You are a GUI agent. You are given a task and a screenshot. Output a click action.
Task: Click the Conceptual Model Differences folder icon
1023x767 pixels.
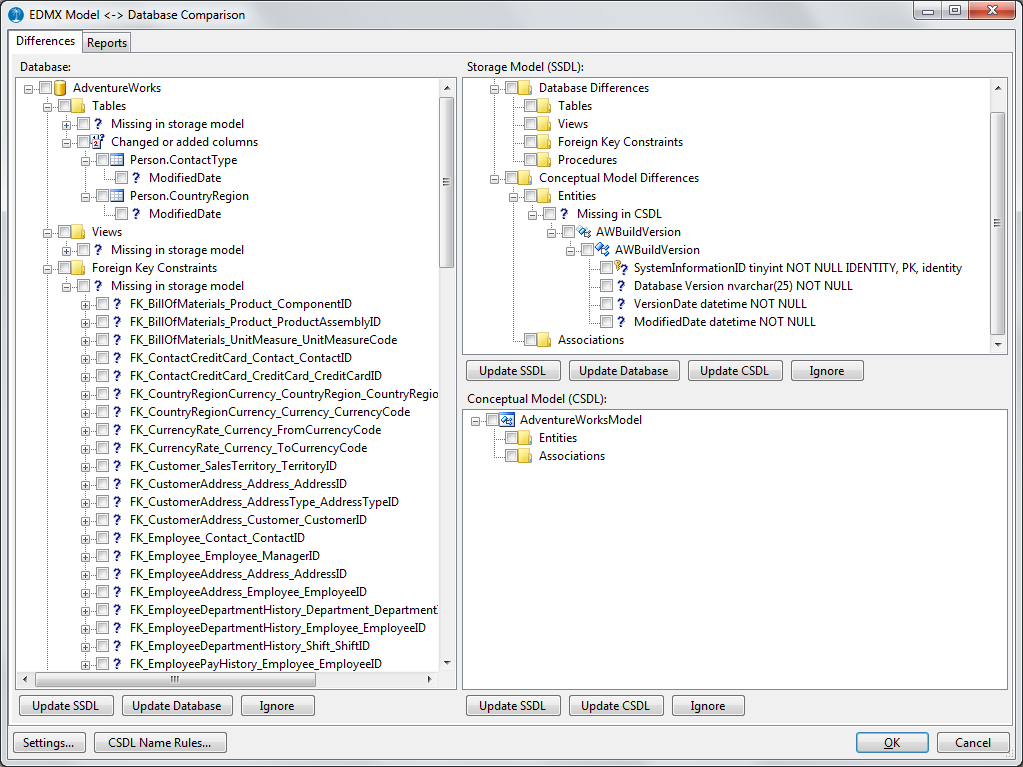(x=525, y=177)
